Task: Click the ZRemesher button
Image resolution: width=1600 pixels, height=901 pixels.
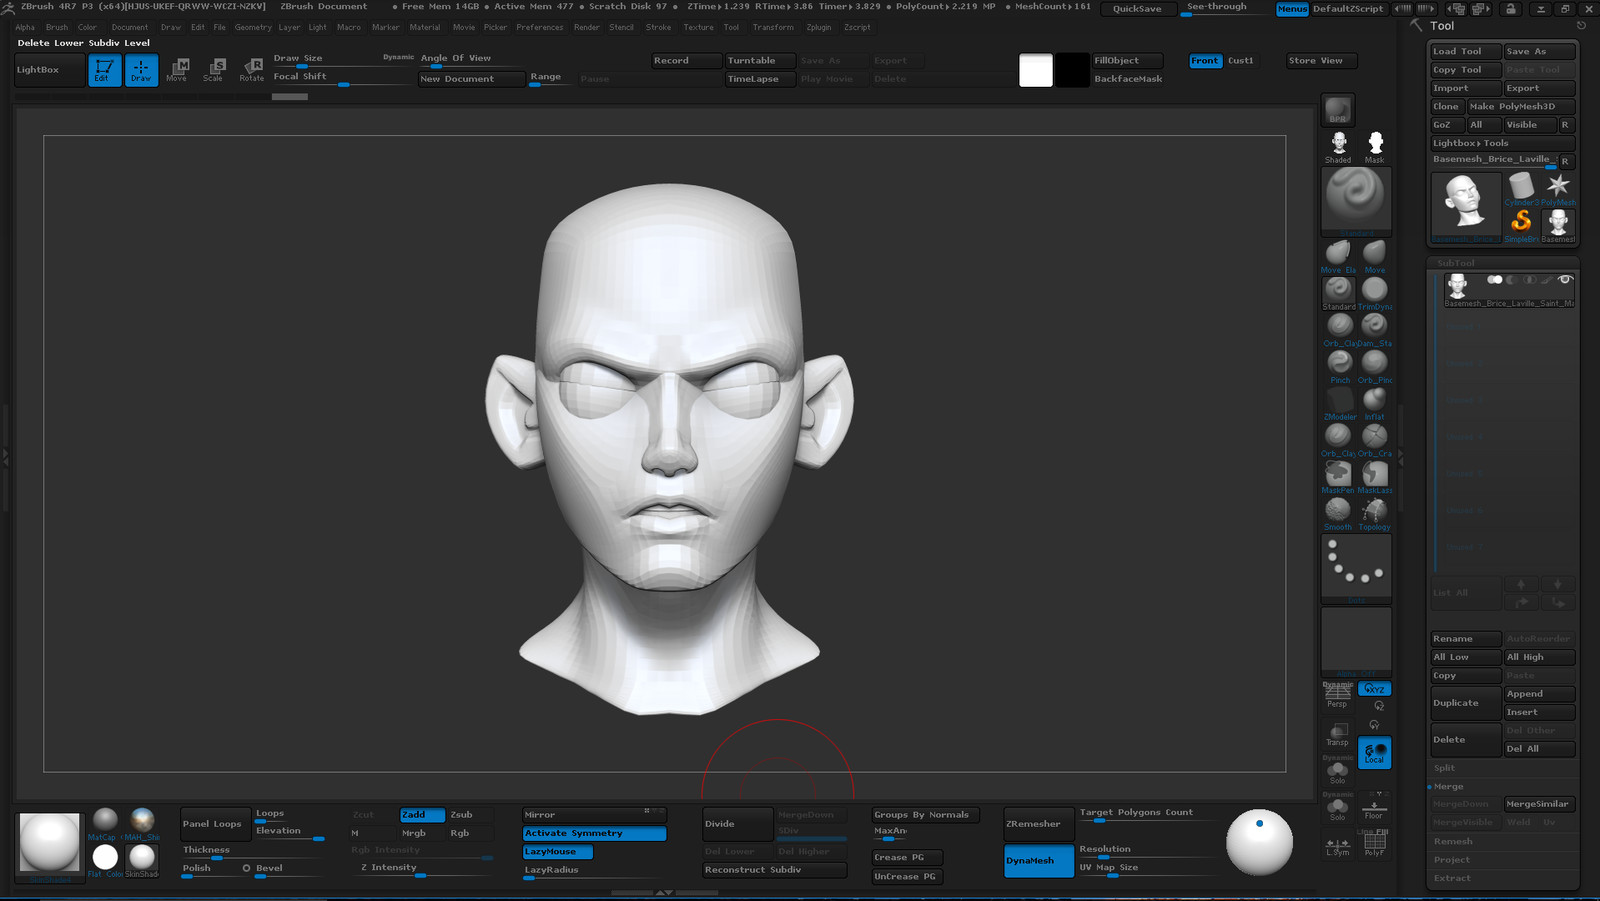Action: [x=1039, y=824]
